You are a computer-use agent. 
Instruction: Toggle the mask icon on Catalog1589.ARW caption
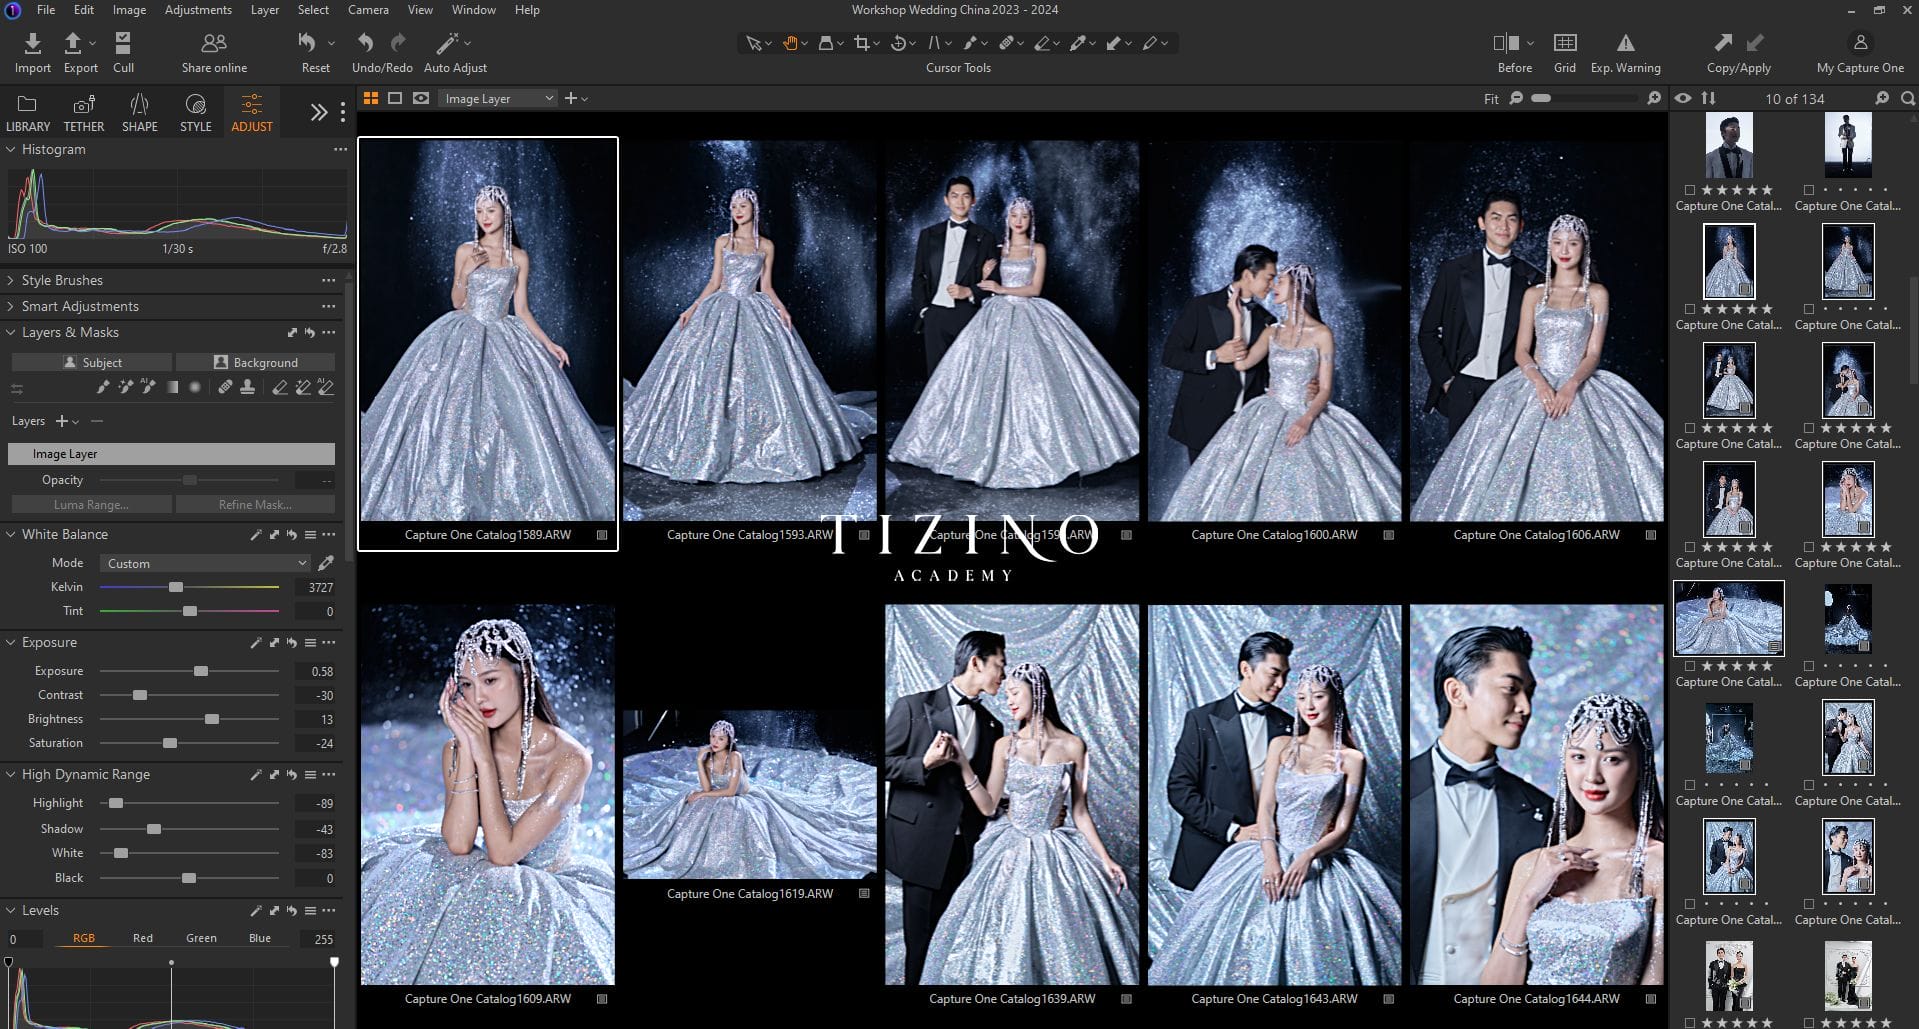pyautogui.click(x=602, y=535)
